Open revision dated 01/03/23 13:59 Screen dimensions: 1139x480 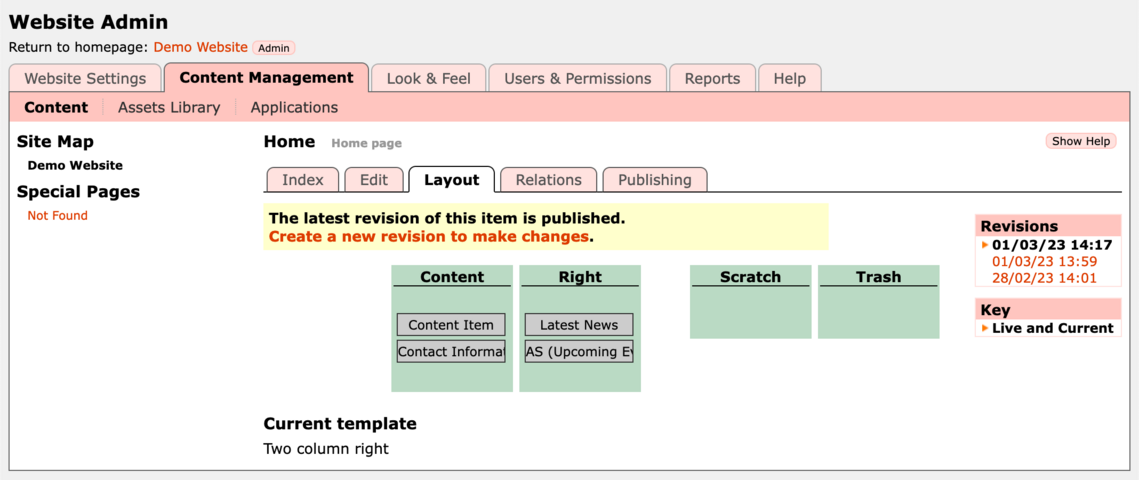coord(1044,261)
